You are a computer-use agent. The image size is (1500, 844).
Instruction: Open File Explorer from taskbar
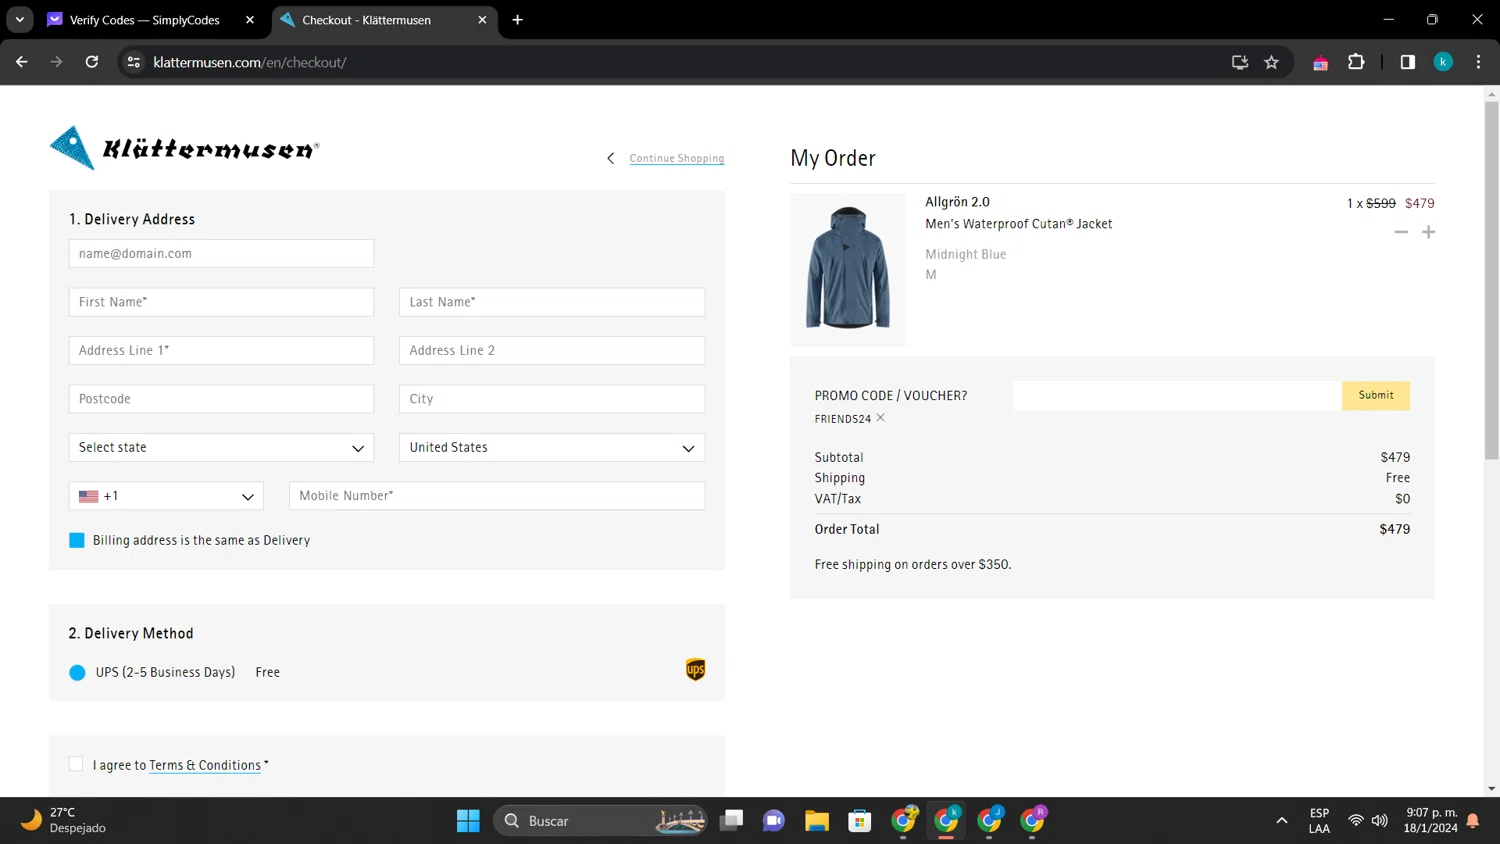coord(817,821)
